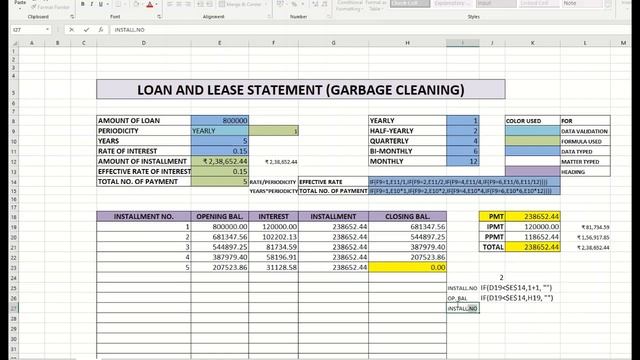The image size is (640, 360).
Task: Select column D header
Action: [x=144, y=43]
